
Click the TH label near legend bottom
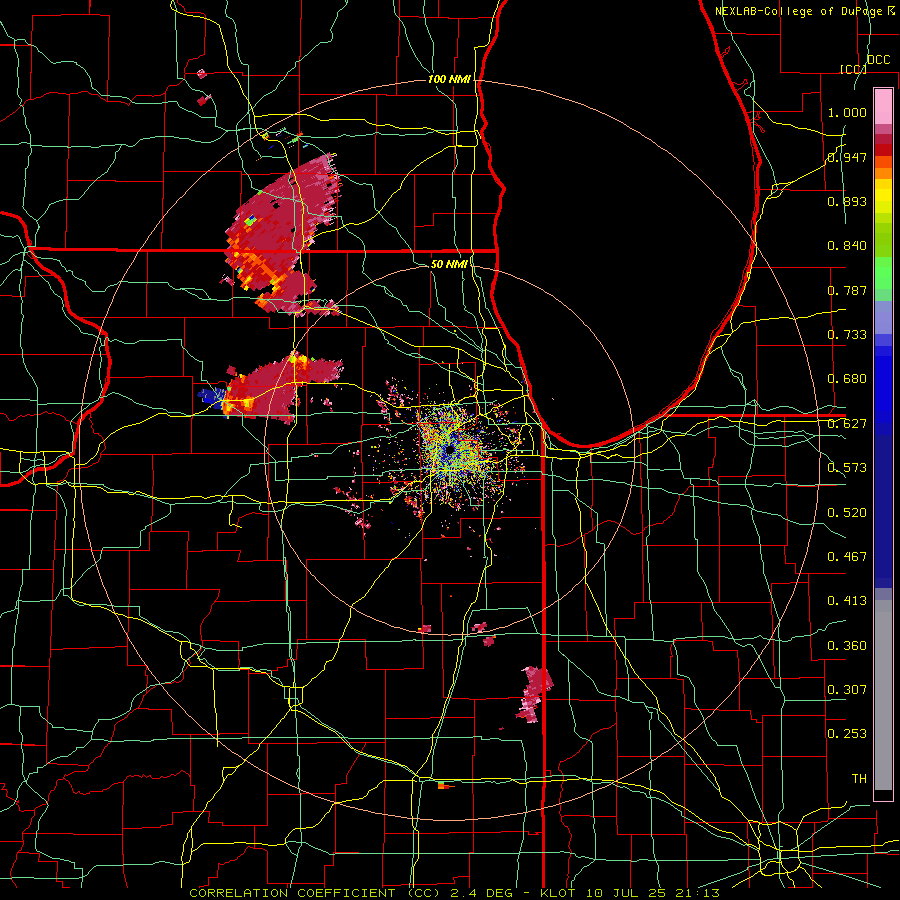coord(859,779)
